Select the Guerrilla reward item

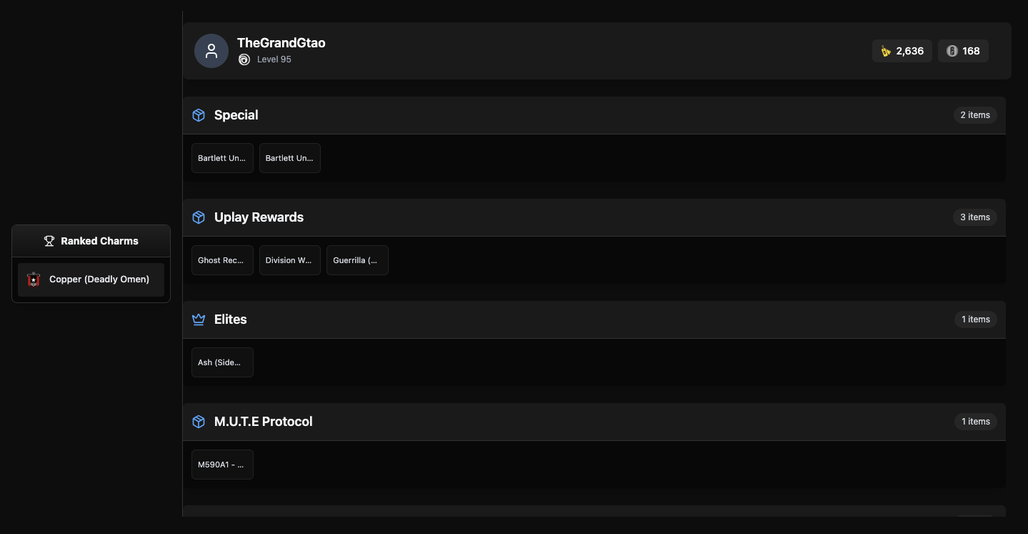(x=357, y=260)
